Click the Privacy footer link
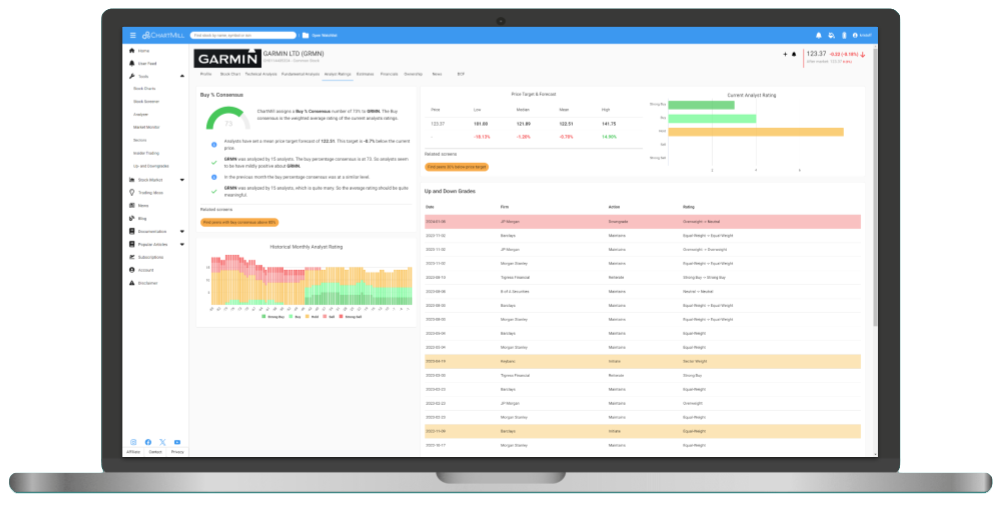Screen dimensions: 1000x514 click(x=177, y=452)
